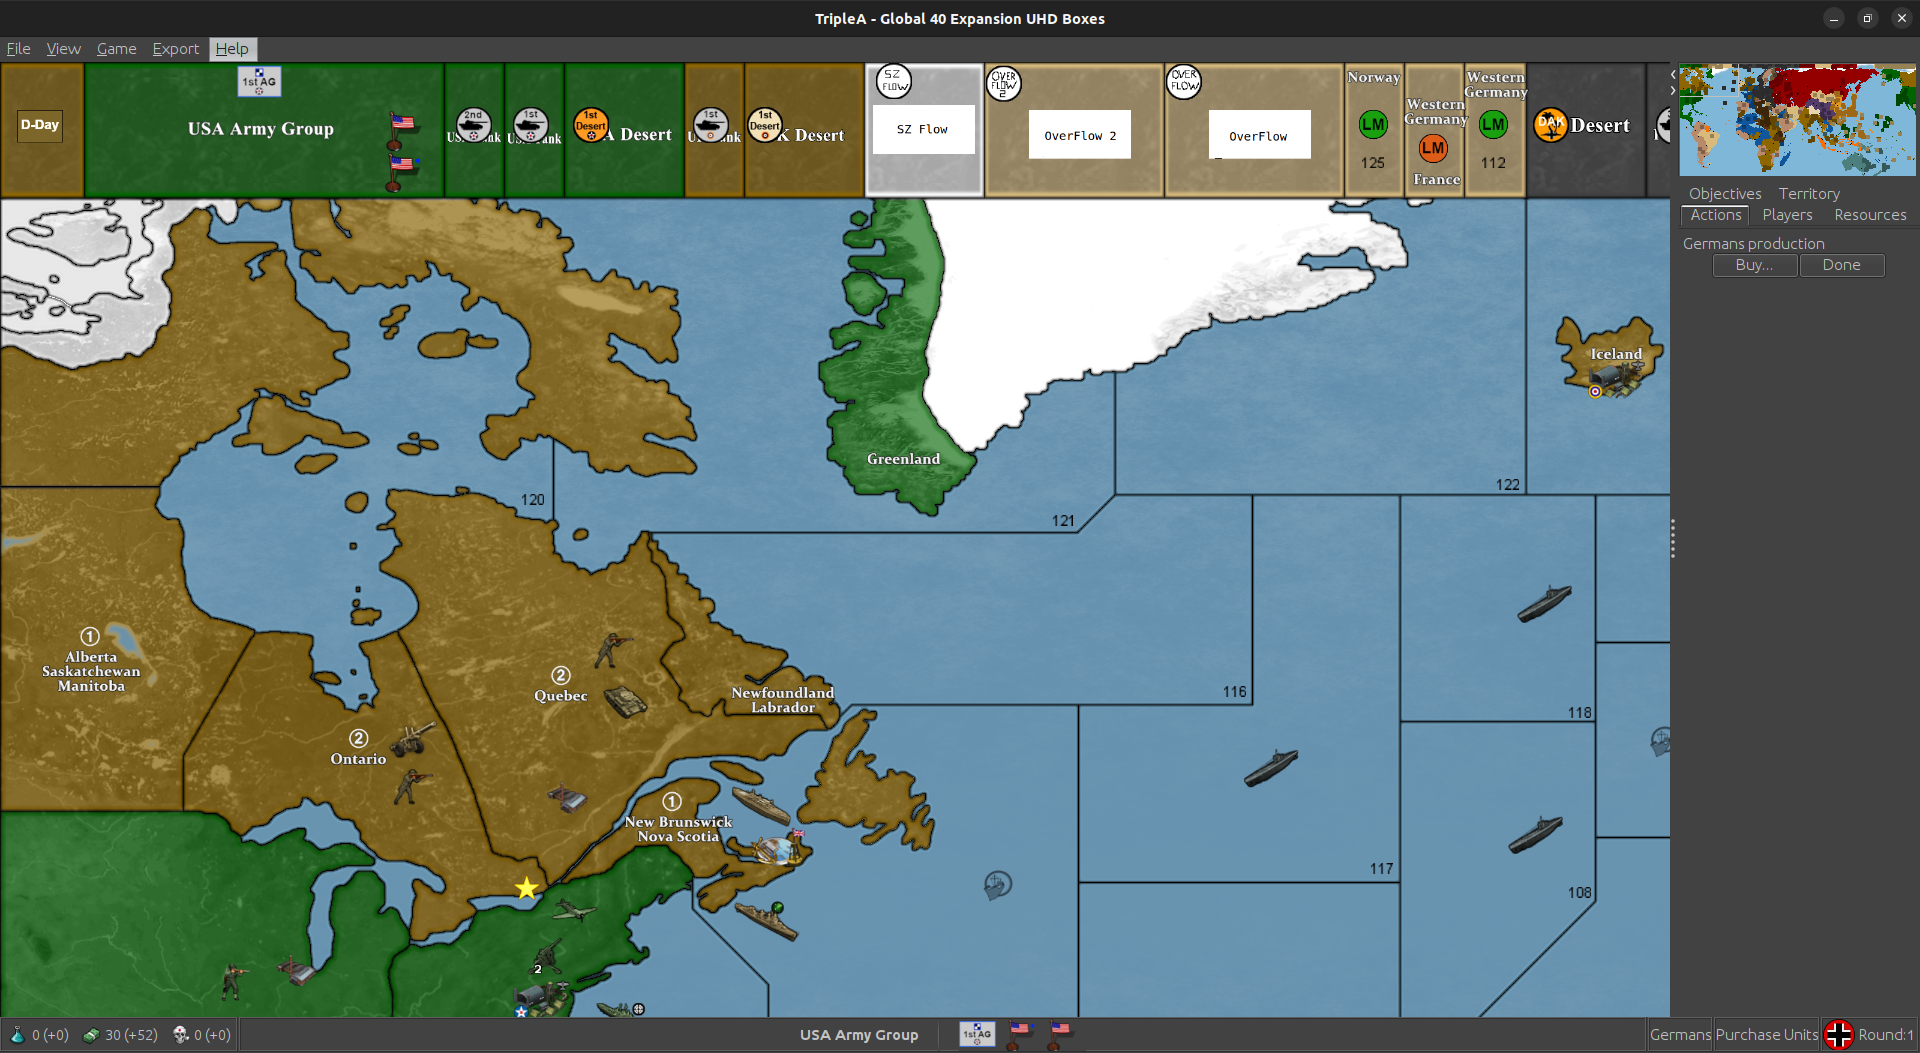Viewport: 1920px width, 1053px height.
Task: Click the USA Army Group box title
Action: click(261, 129)
